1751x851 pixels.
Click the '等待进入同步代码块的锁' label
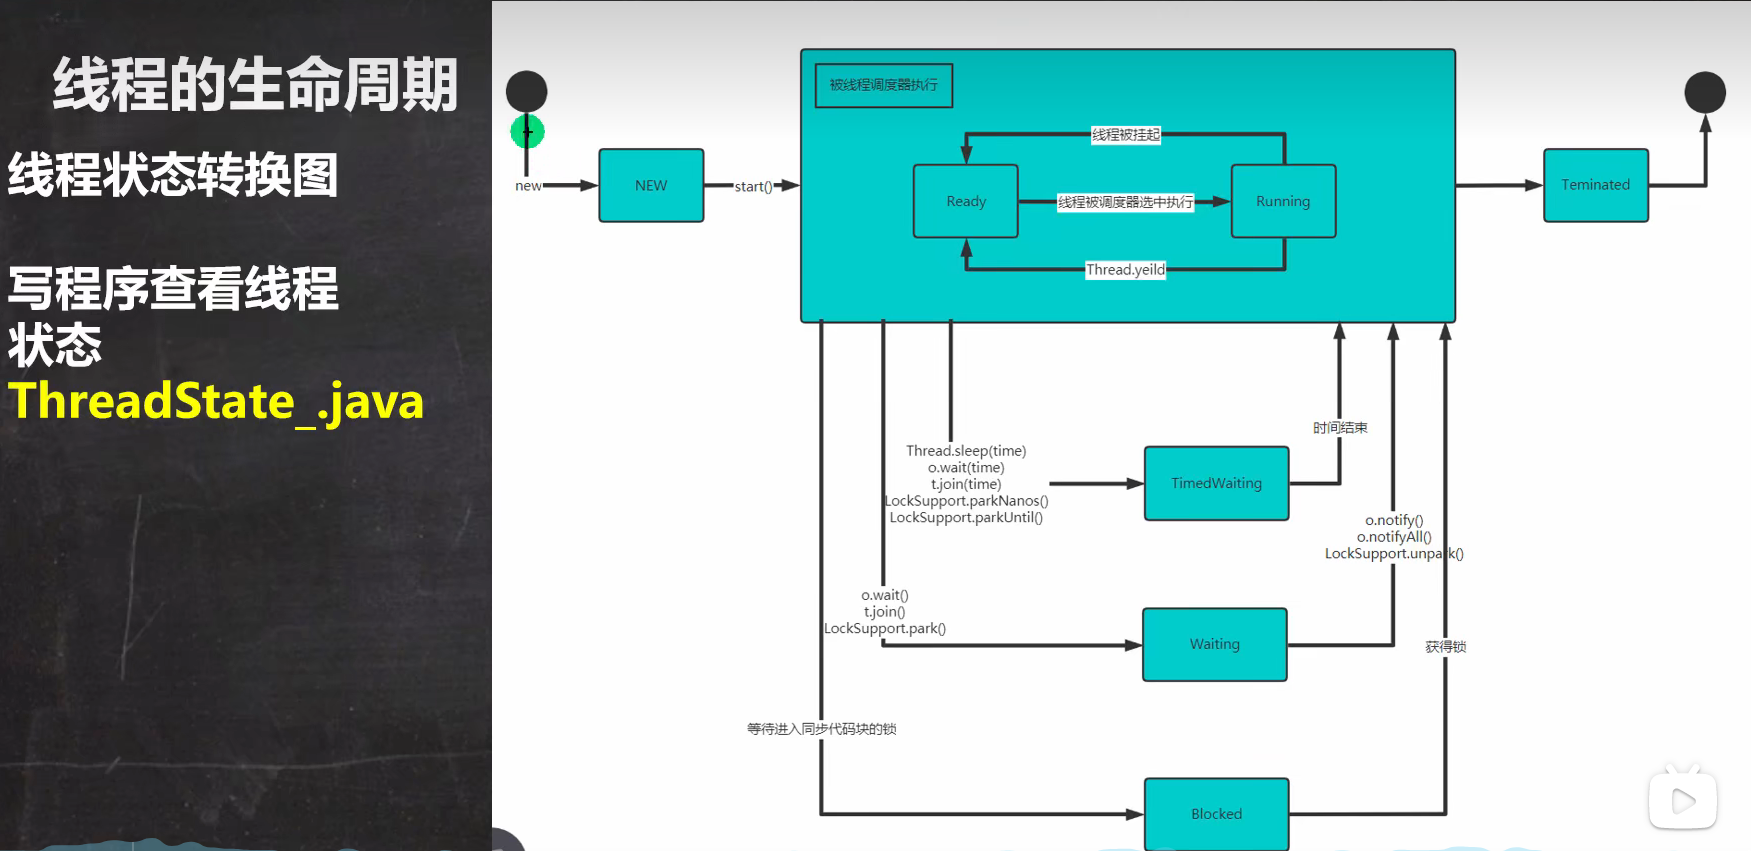coord(821,729)
